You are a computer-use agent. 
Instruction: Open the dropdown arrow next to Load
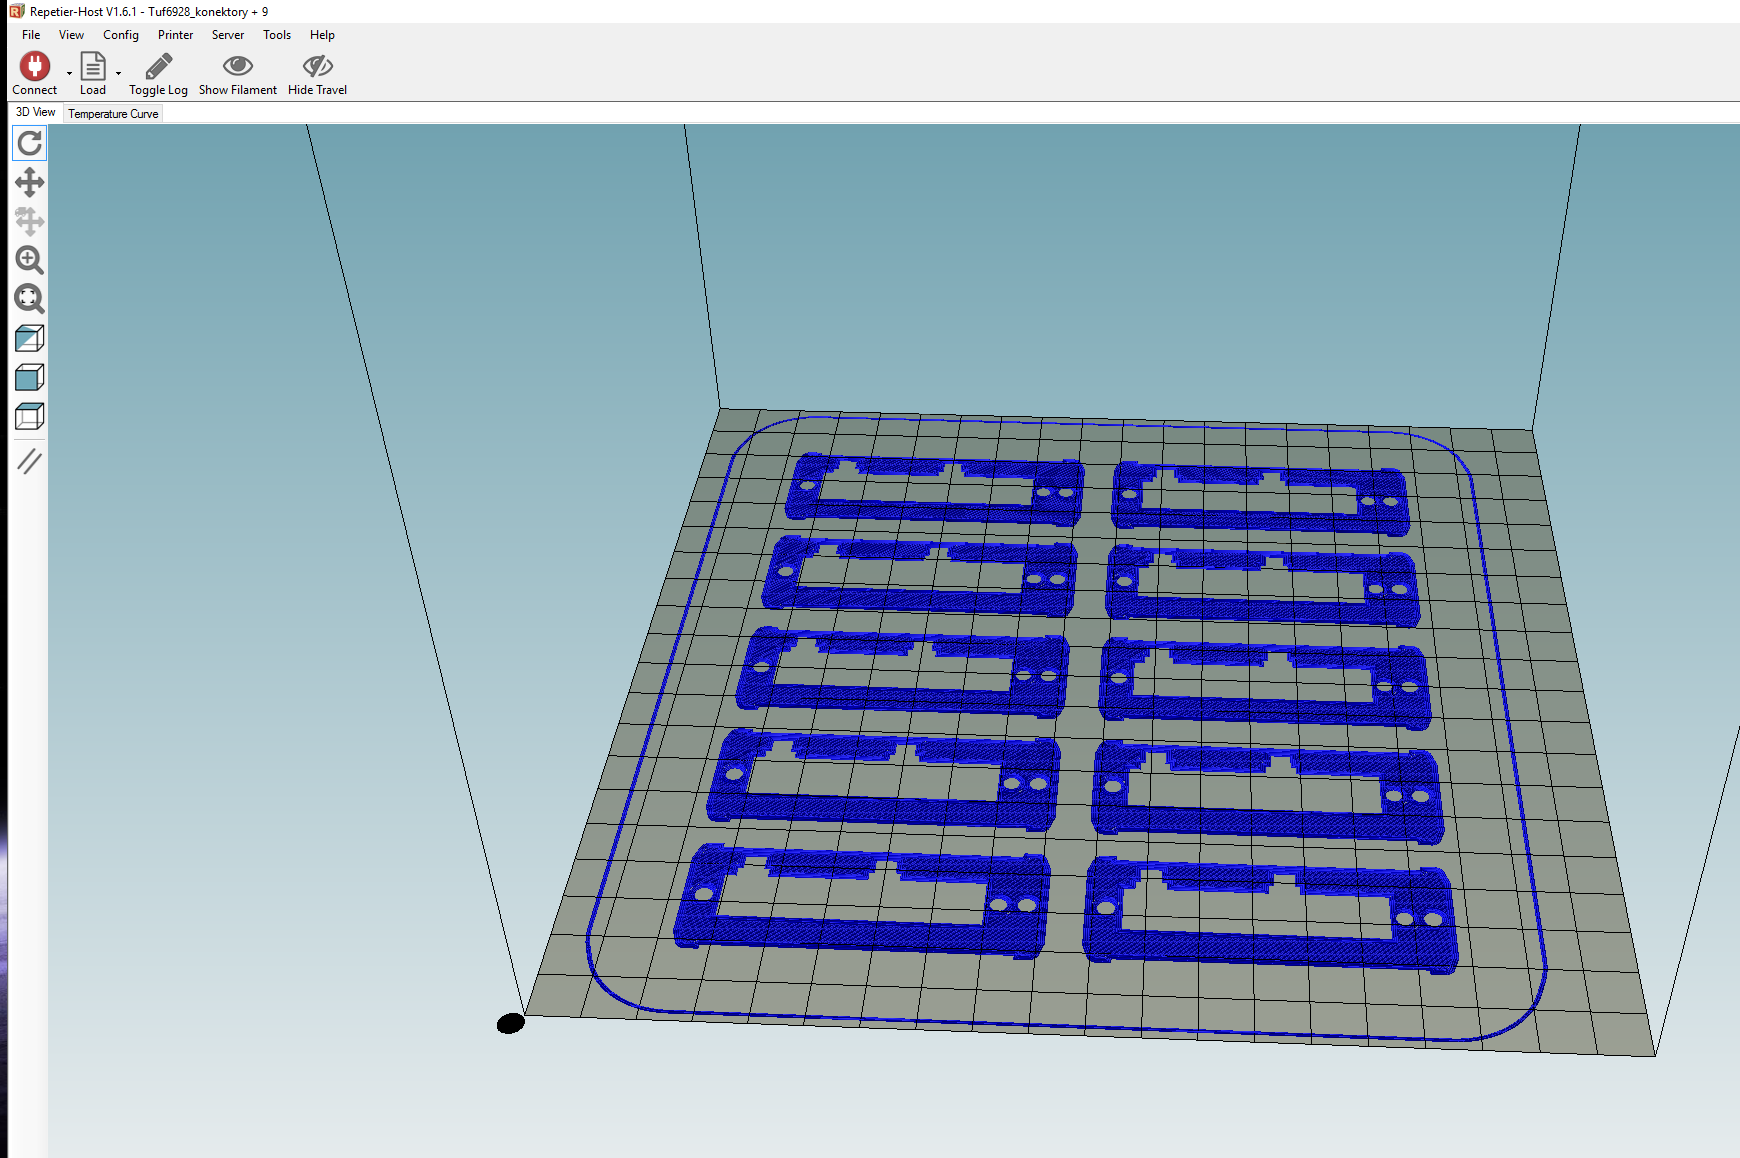point(118,73)
